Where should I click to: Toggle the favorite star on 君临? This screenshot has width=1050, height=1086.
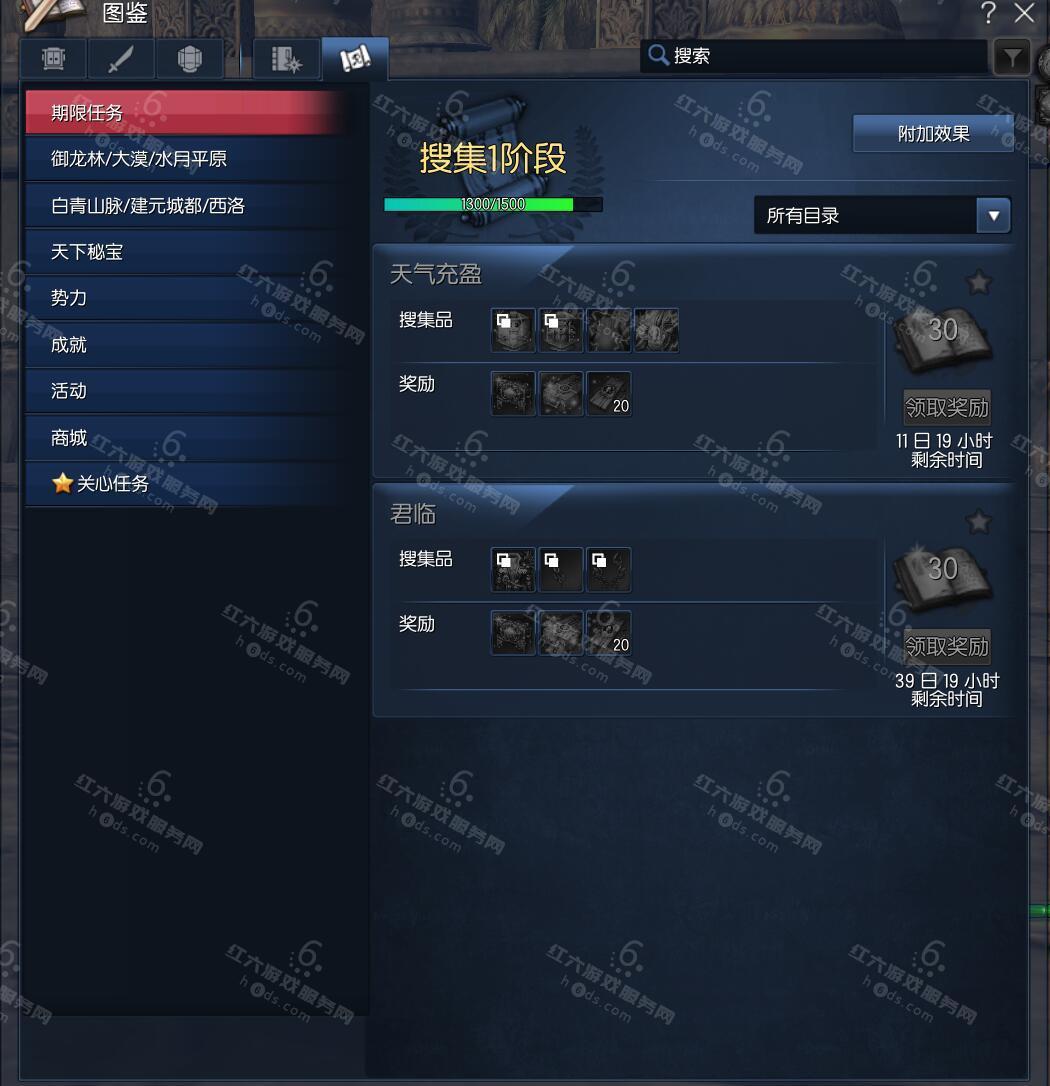tap(979, 522)
